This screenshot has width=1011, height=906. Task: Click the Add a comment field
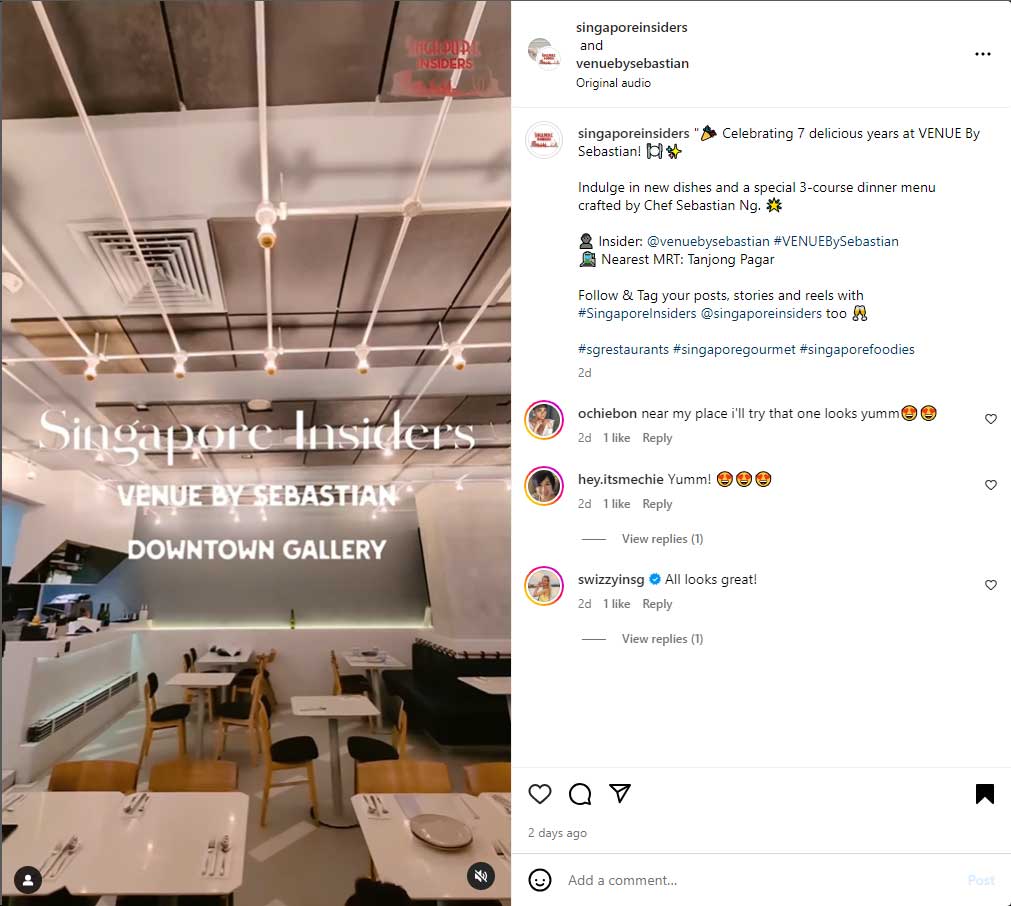[x=761, y=880]
